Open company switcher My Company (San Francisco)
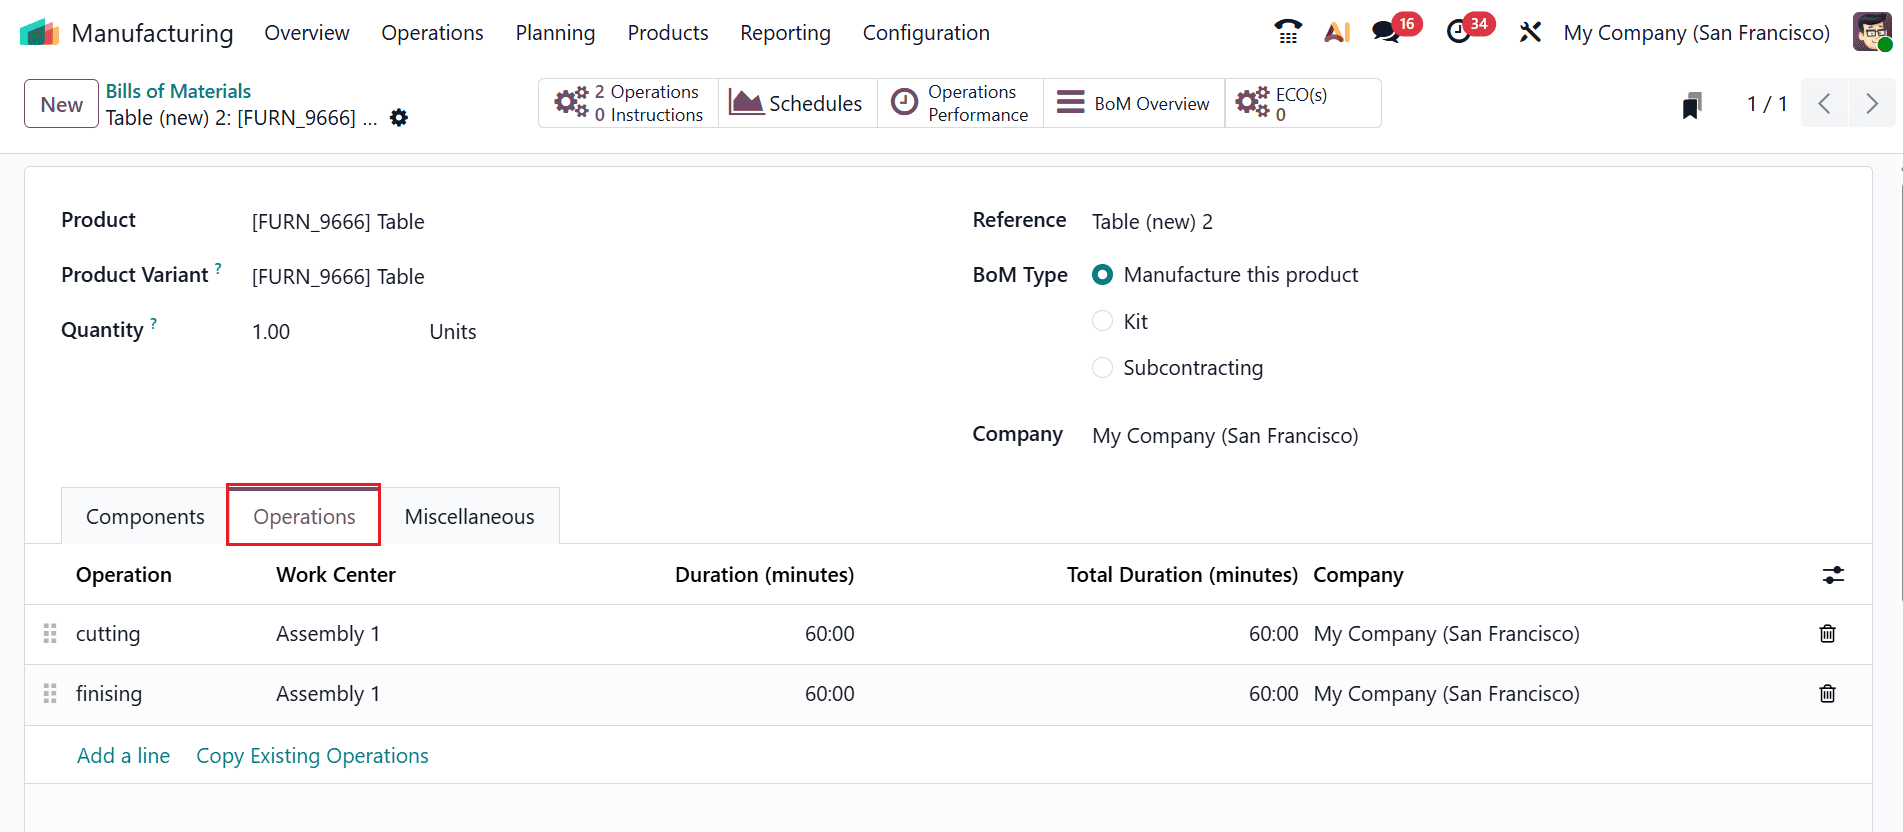 1696,33
